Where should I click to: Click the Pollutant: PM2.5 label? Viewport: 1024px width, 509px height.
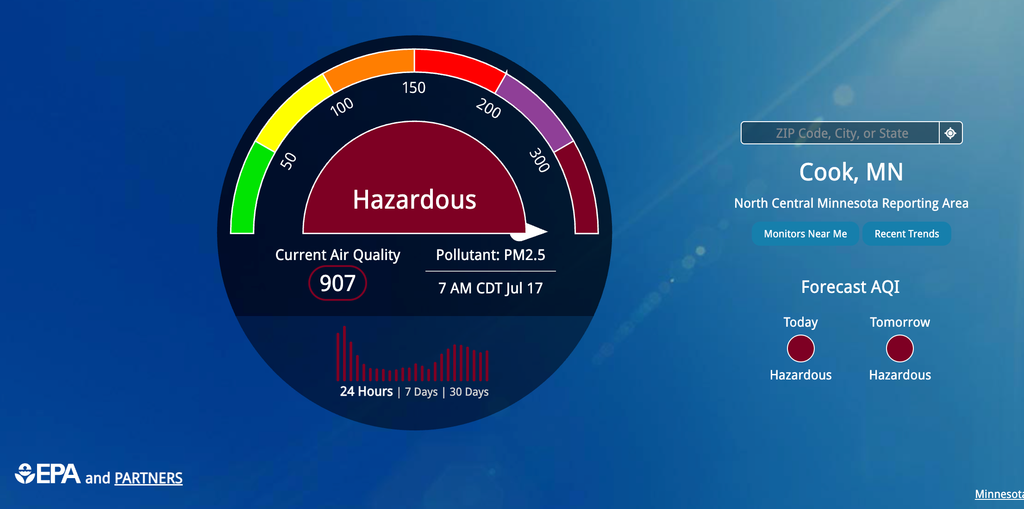click(490, 255)
